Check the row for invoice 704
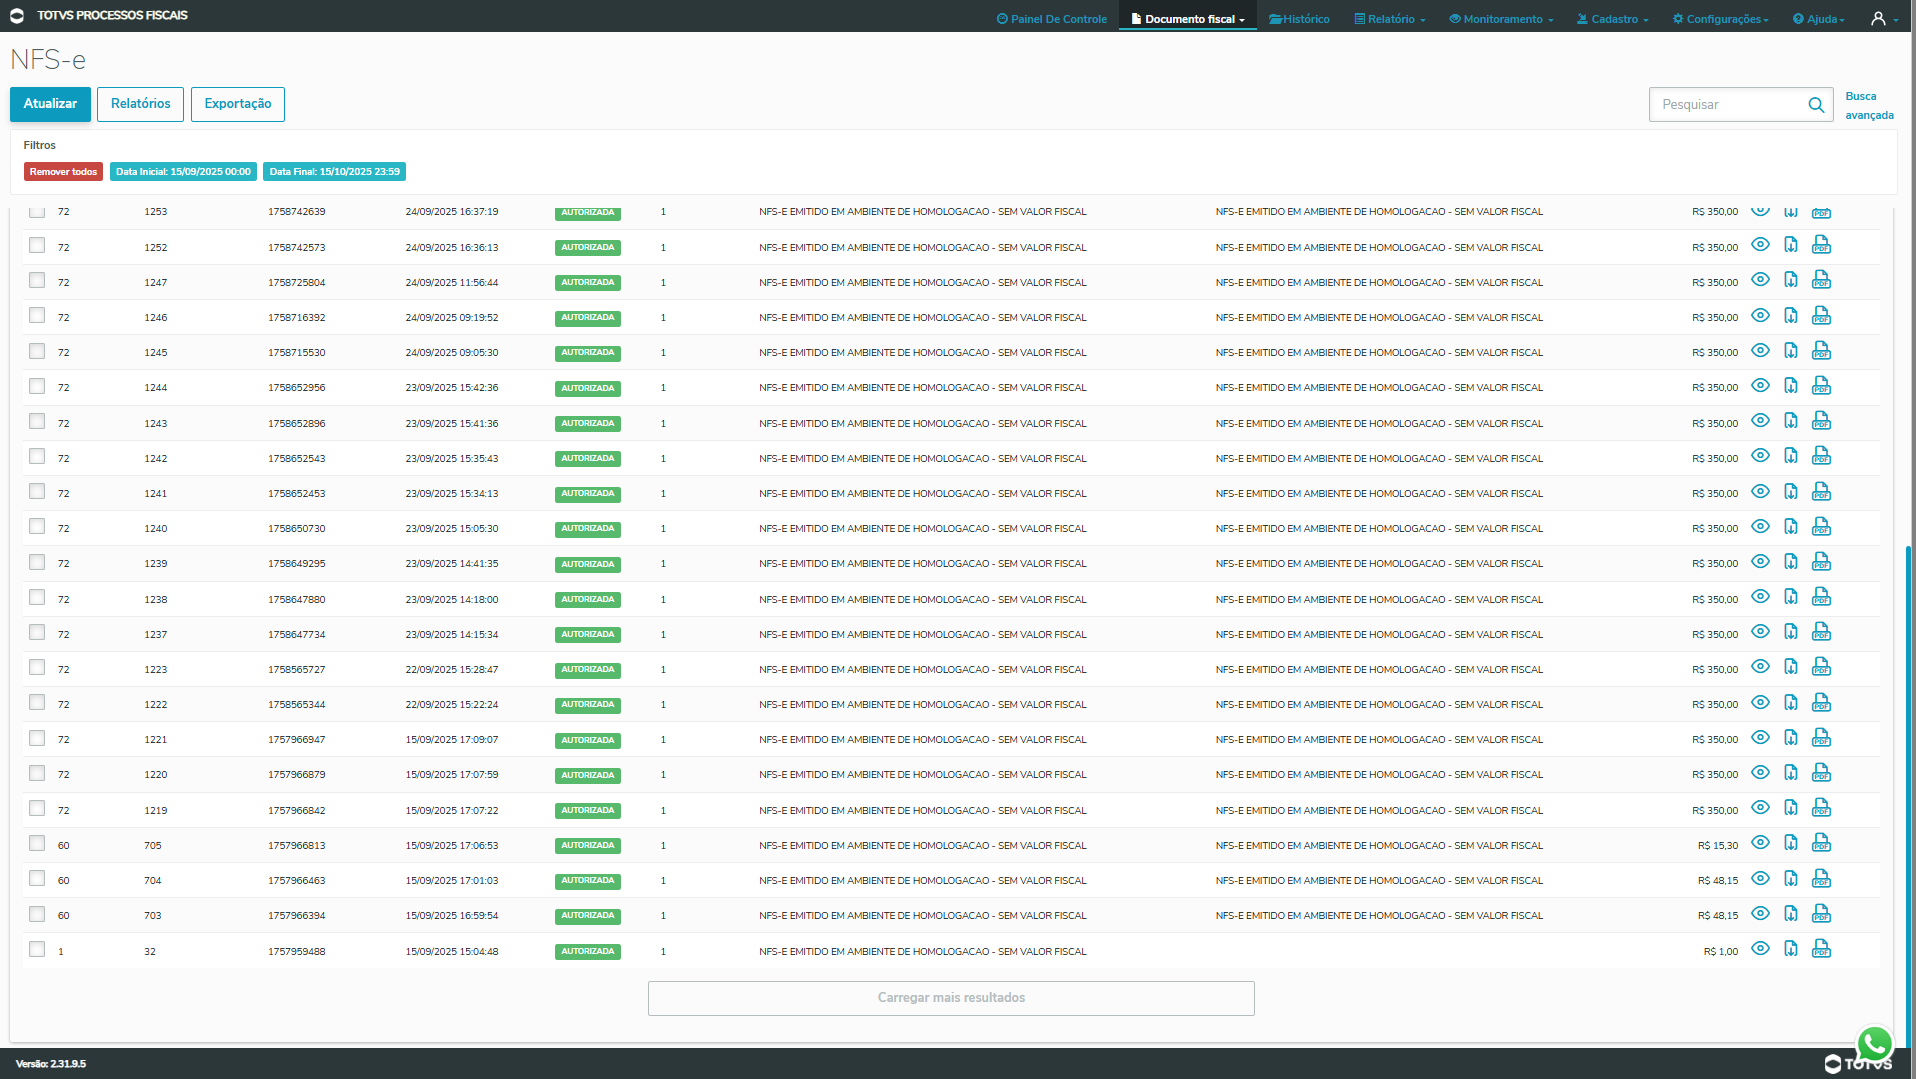 pos(37,879)
